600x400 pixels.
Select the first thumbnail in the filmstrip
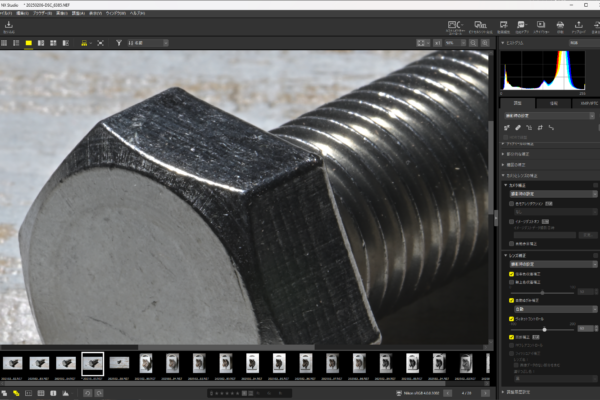click(14, 362)
